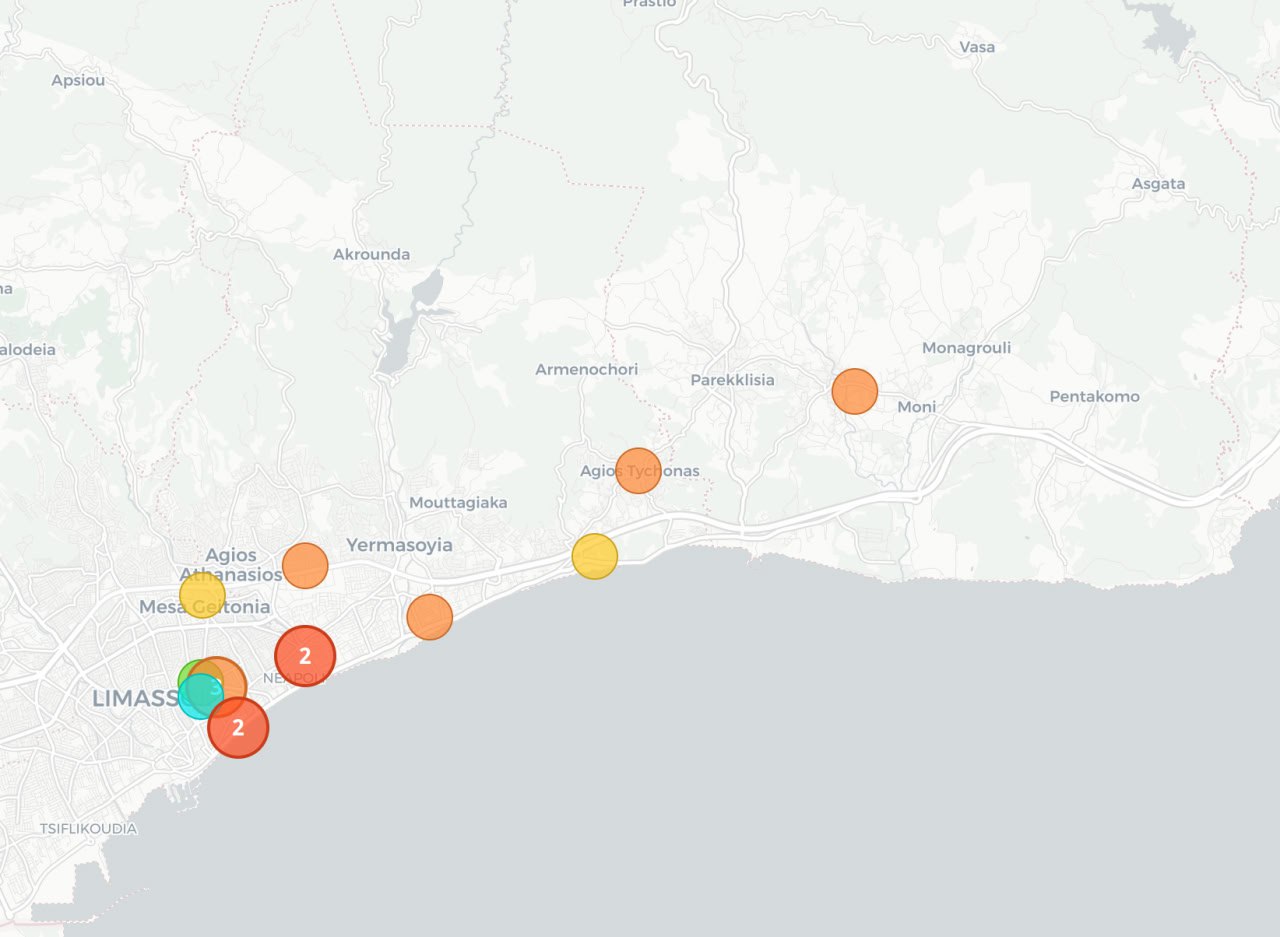Click the orange marker beside Moni
Viewport: 1280px width, 937px height.
pyautogui.click(x=854, y=391)
